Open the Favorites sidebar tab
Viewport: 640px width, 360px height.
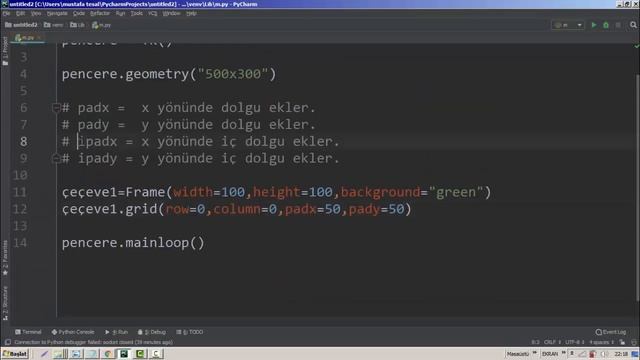click(5, 258)
